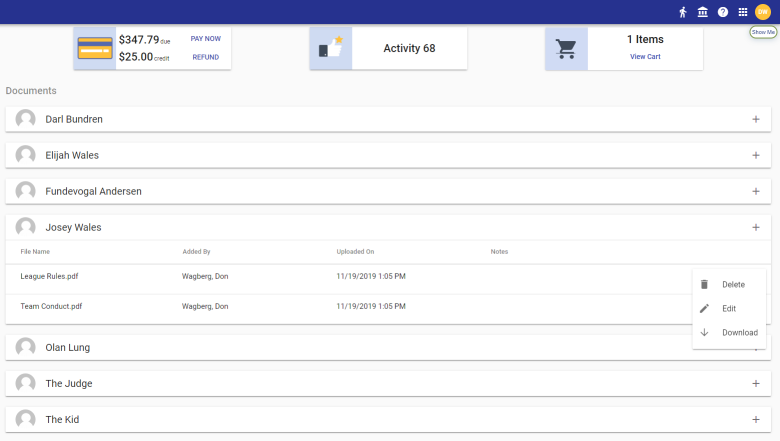Click the credit card payment icon

point(95,48)
